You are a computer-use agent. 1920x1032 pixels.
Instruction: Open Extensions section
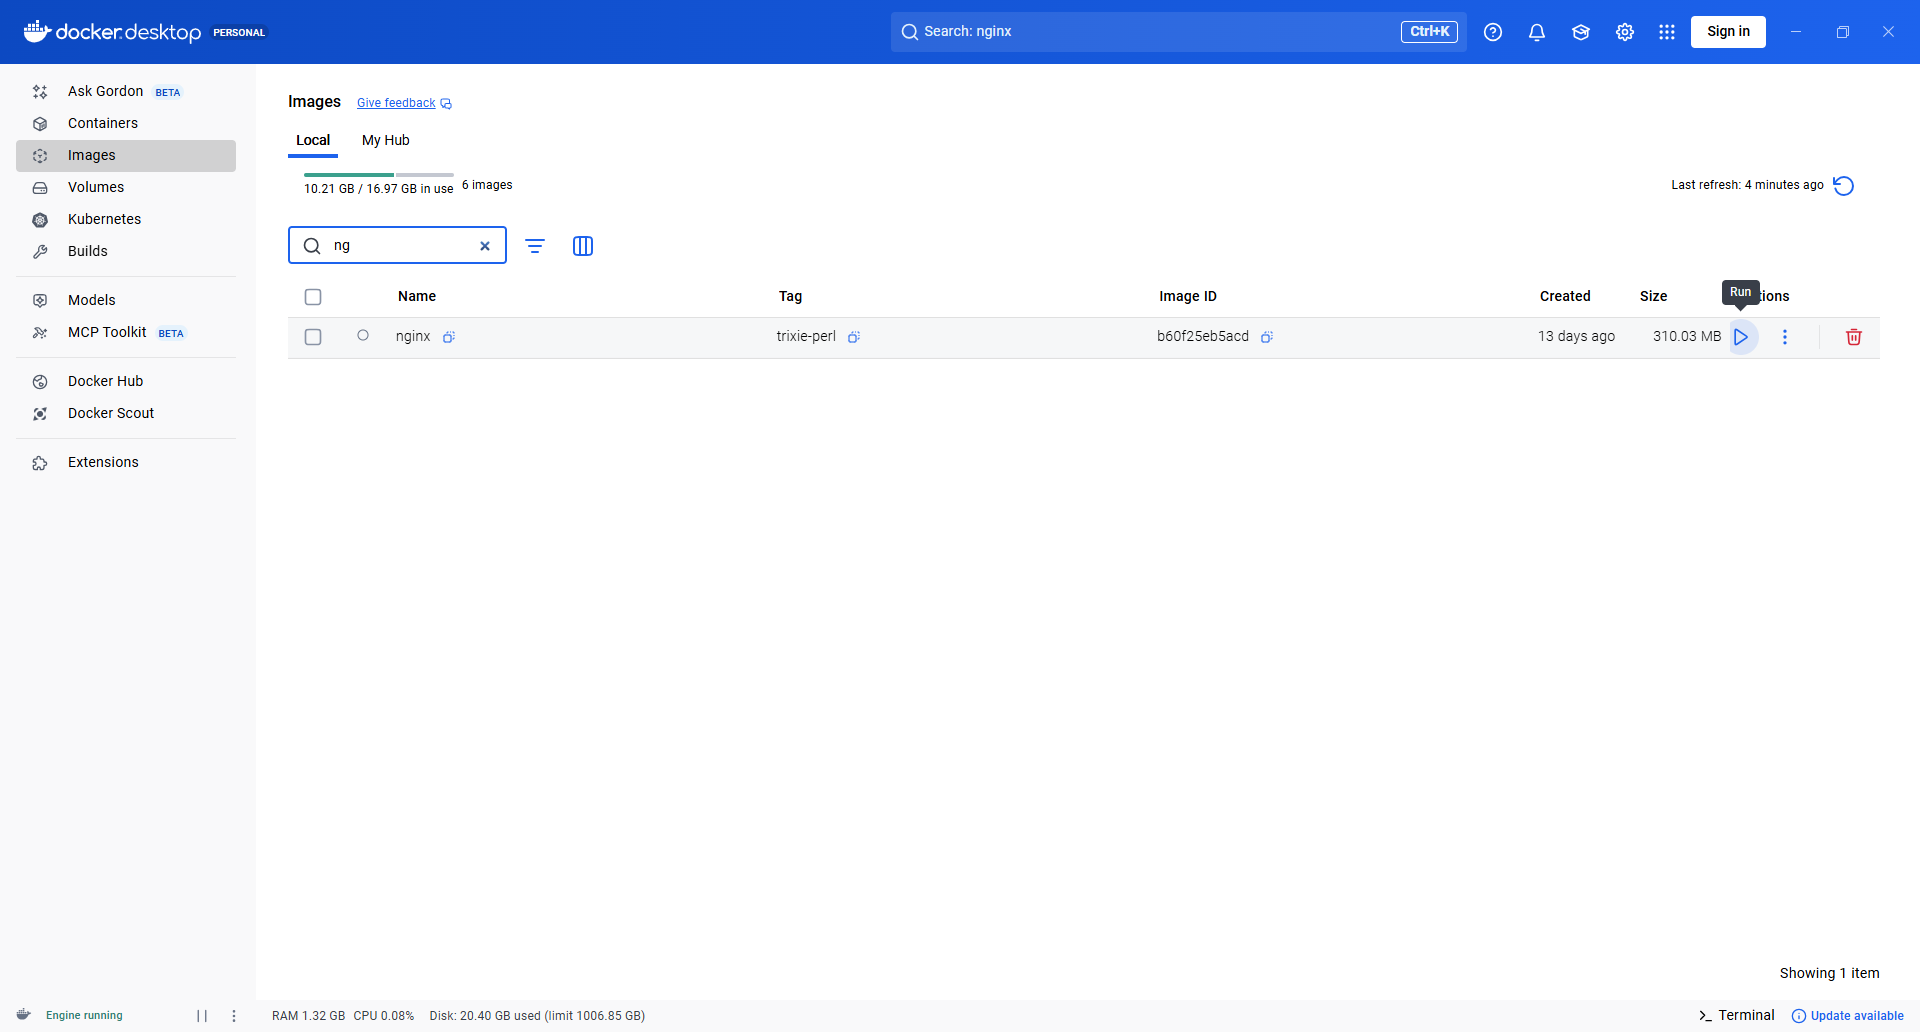click(x=126, y=462)
